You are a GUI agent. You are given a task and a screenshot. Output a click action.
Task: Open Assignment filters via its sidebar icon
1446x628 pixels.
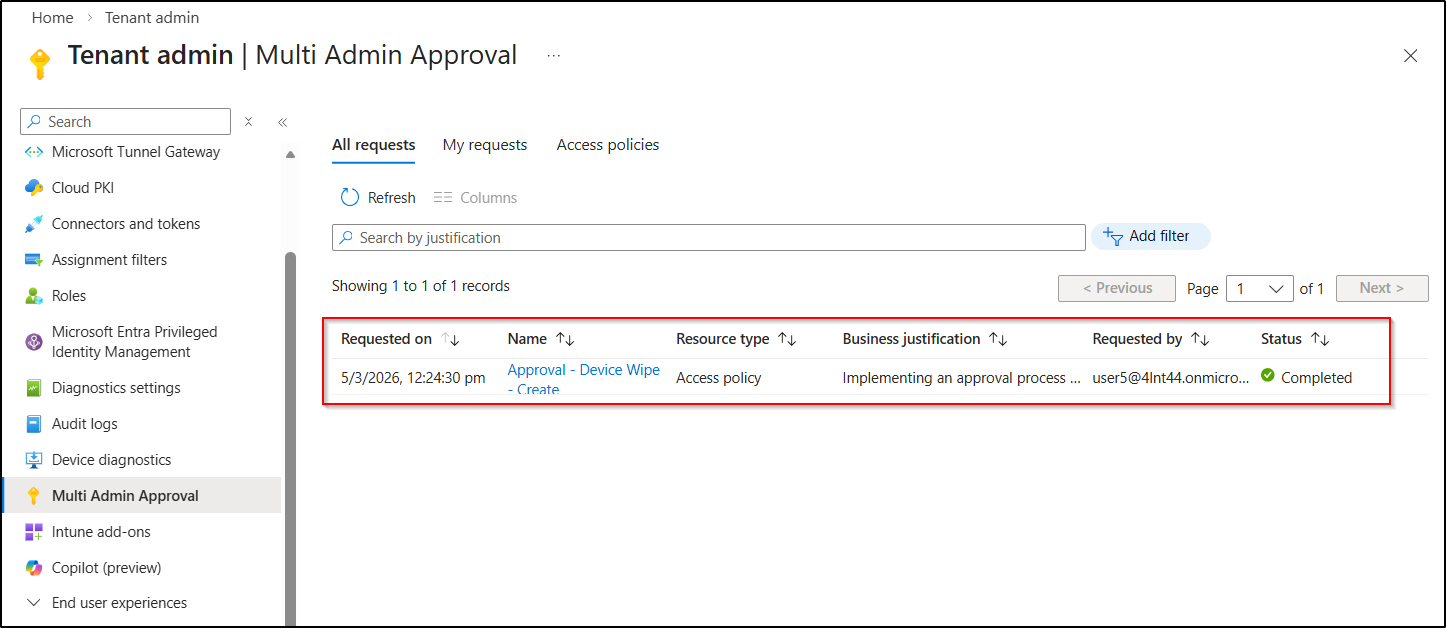pyautogui.click(x=33, y=259)
